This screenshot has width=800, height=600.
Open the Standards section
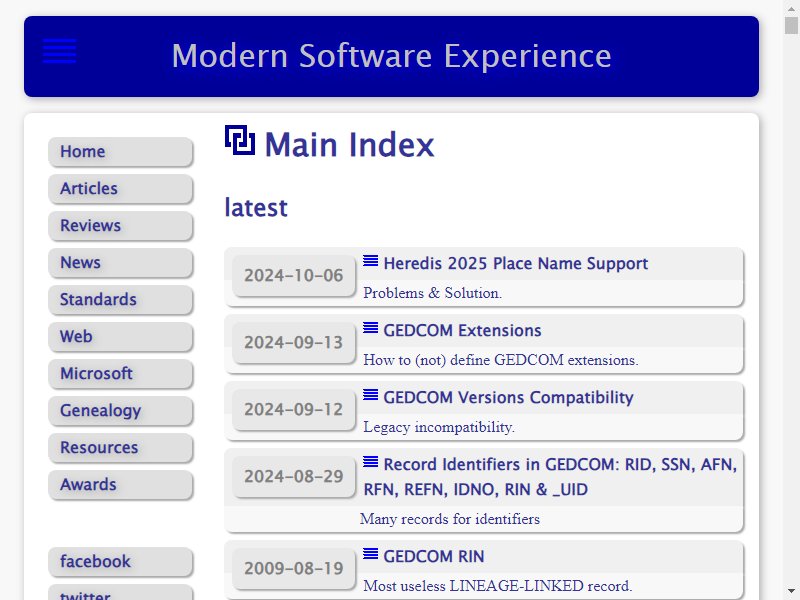click(121, 299)
